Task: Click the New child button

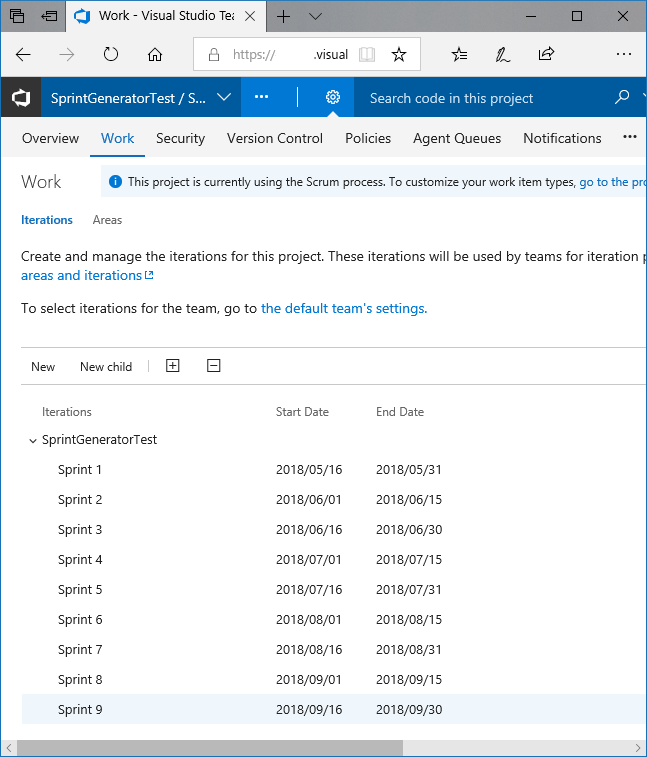Action: coord(106,366)
